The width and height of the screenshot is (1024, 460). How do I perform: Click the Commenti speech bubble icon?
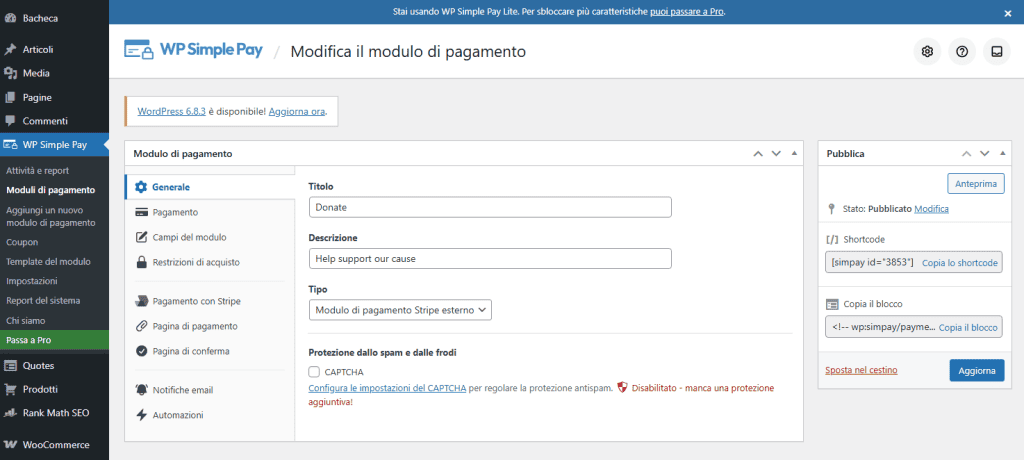tap(10, 121)
